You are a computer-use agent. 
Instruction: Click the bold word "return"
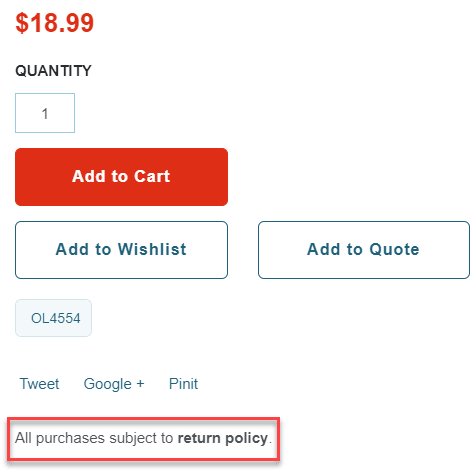coord(199,439)
